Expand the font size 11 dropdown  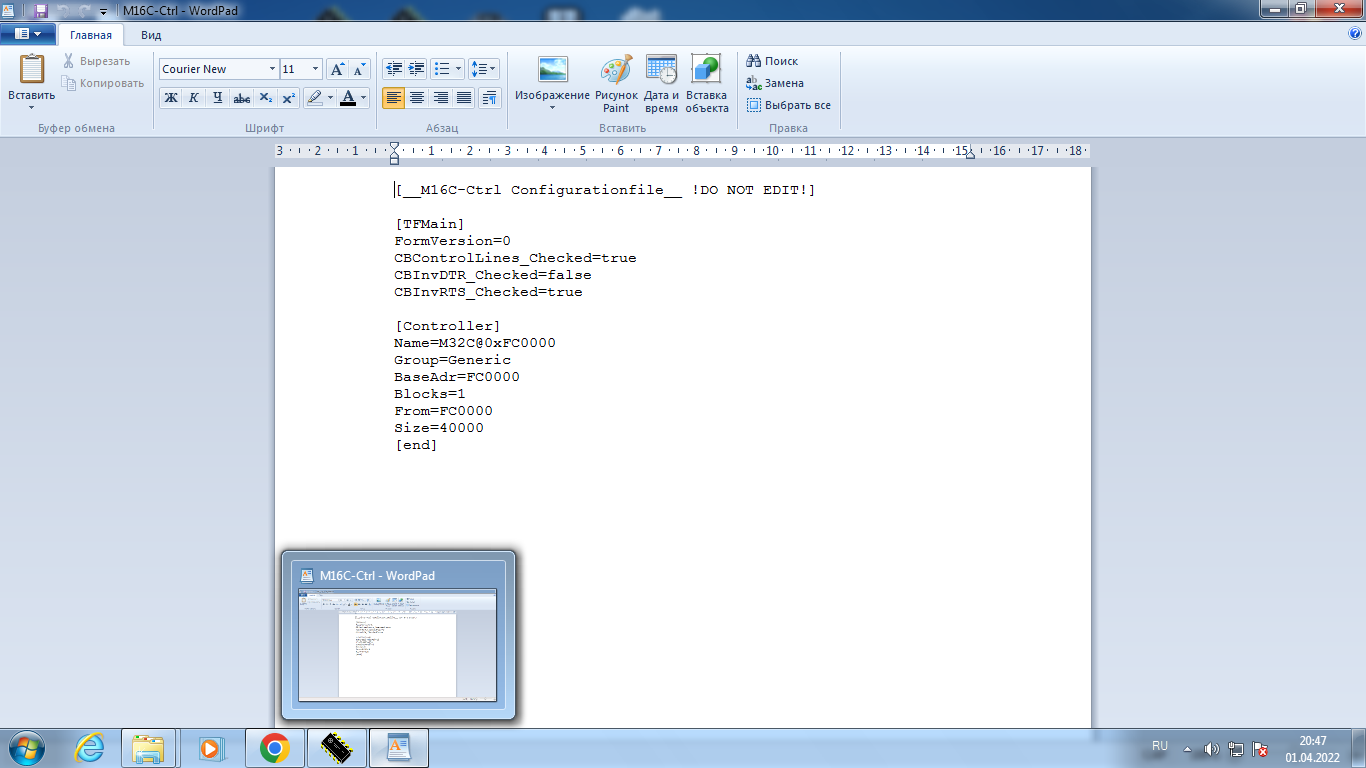click(x=316, y=69)
